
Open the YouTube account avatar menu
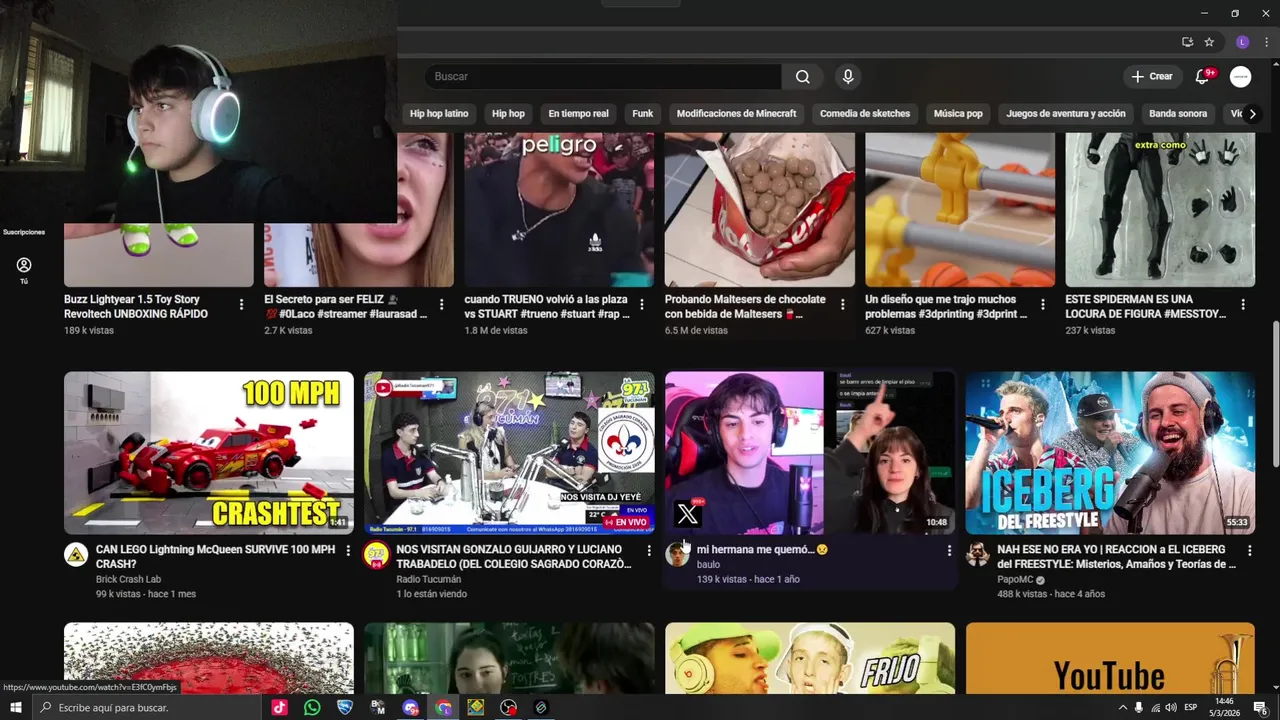1240,77
